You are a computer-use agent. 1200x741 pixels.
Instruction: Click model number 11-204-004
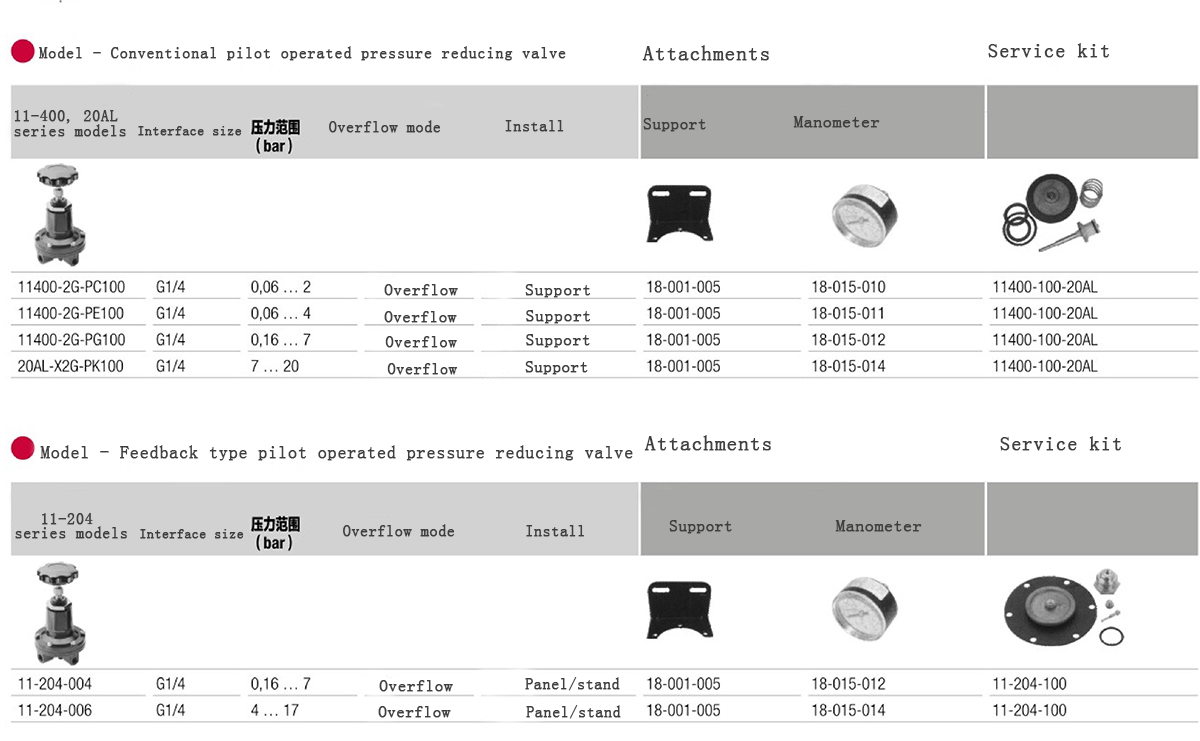click(55, 684)
